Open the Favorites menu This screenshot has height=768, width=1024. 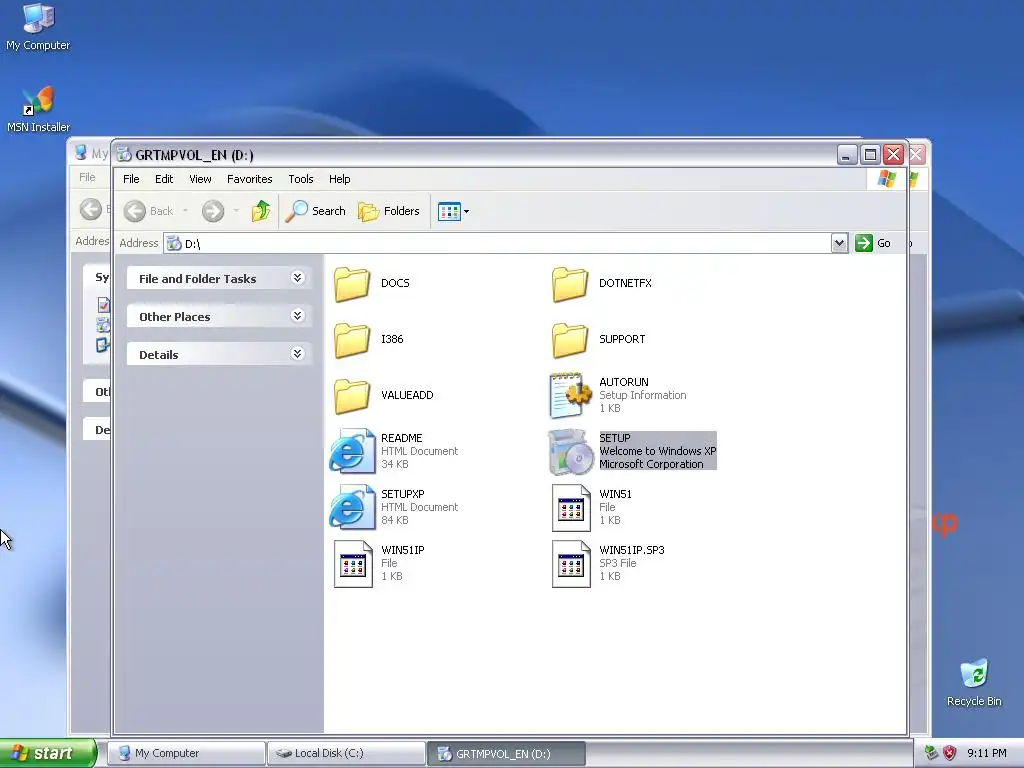click(x=249, y=179)
